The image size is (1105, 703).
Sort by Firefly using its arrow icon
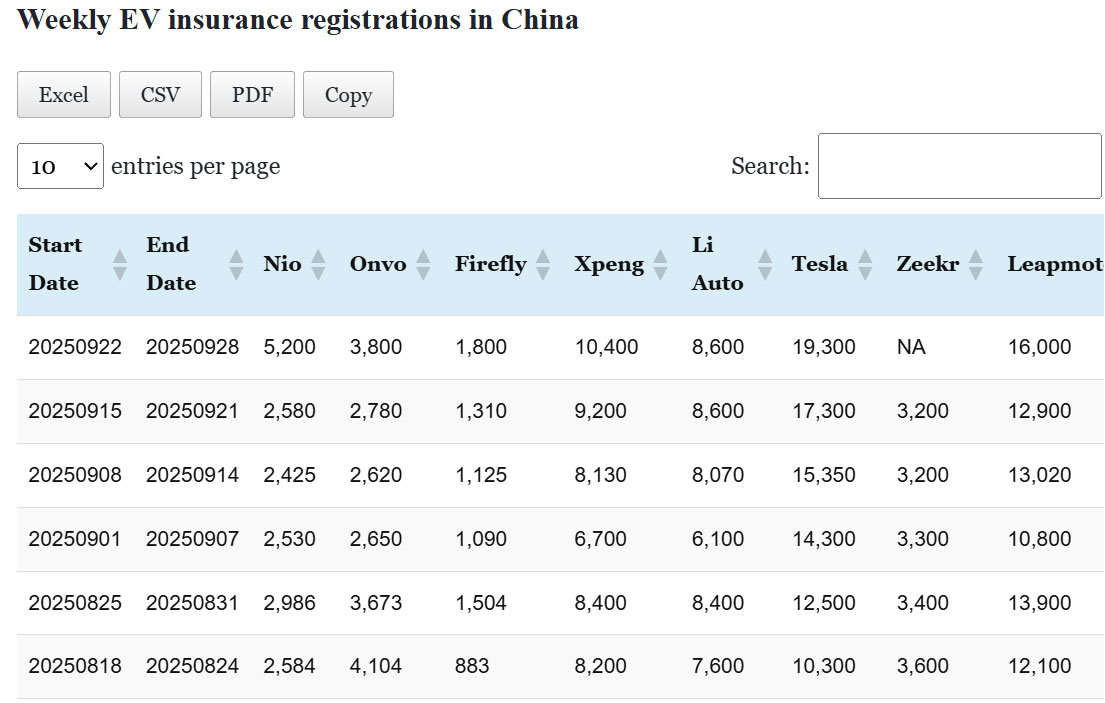coord(543,265)
